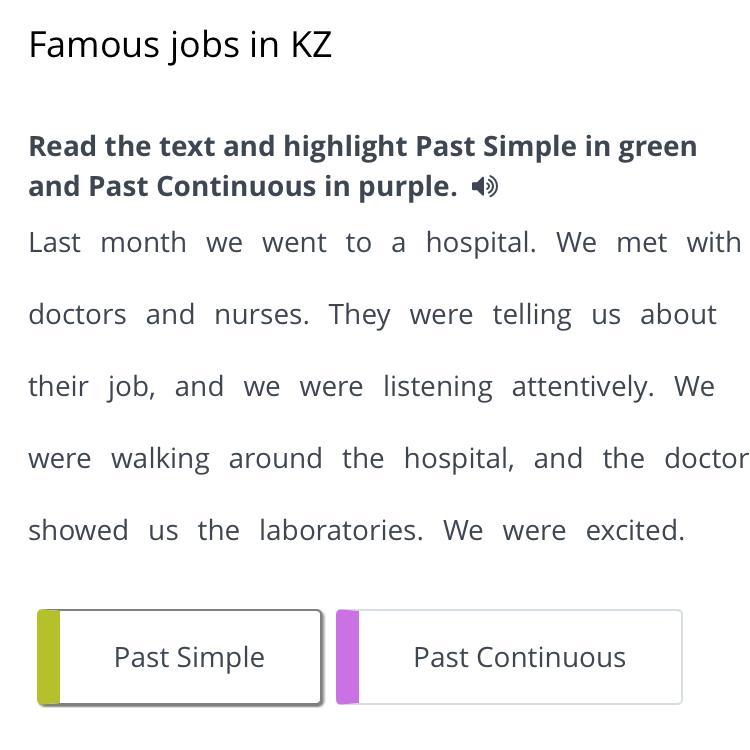Screen dimensions: 750x750
Task: Click the word "month" in first line
Action: pyautogui.click(x=143, y=243)
